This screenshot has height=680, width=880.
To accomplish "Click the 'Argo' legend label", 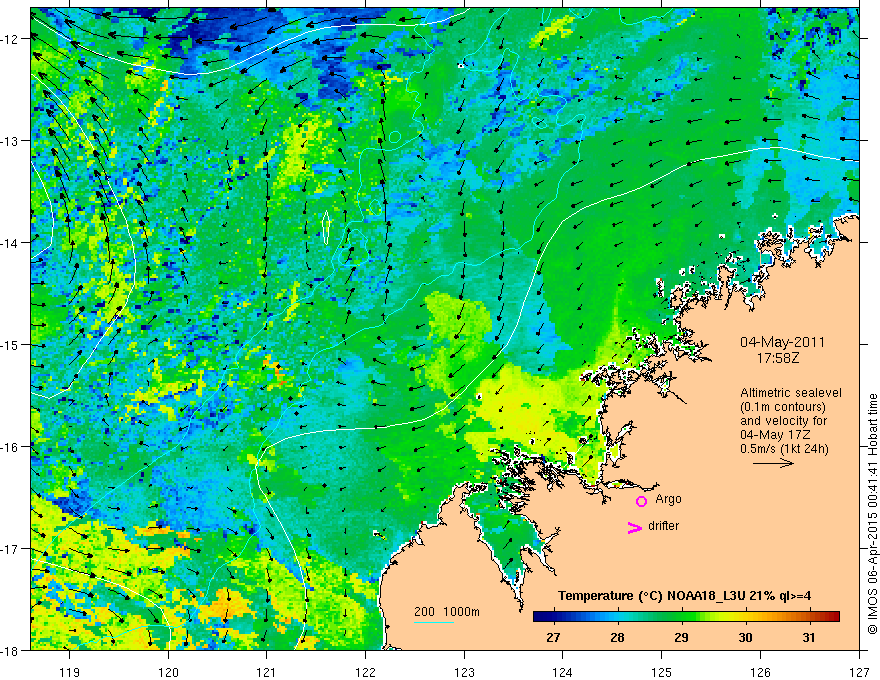I will click(668, 499).
